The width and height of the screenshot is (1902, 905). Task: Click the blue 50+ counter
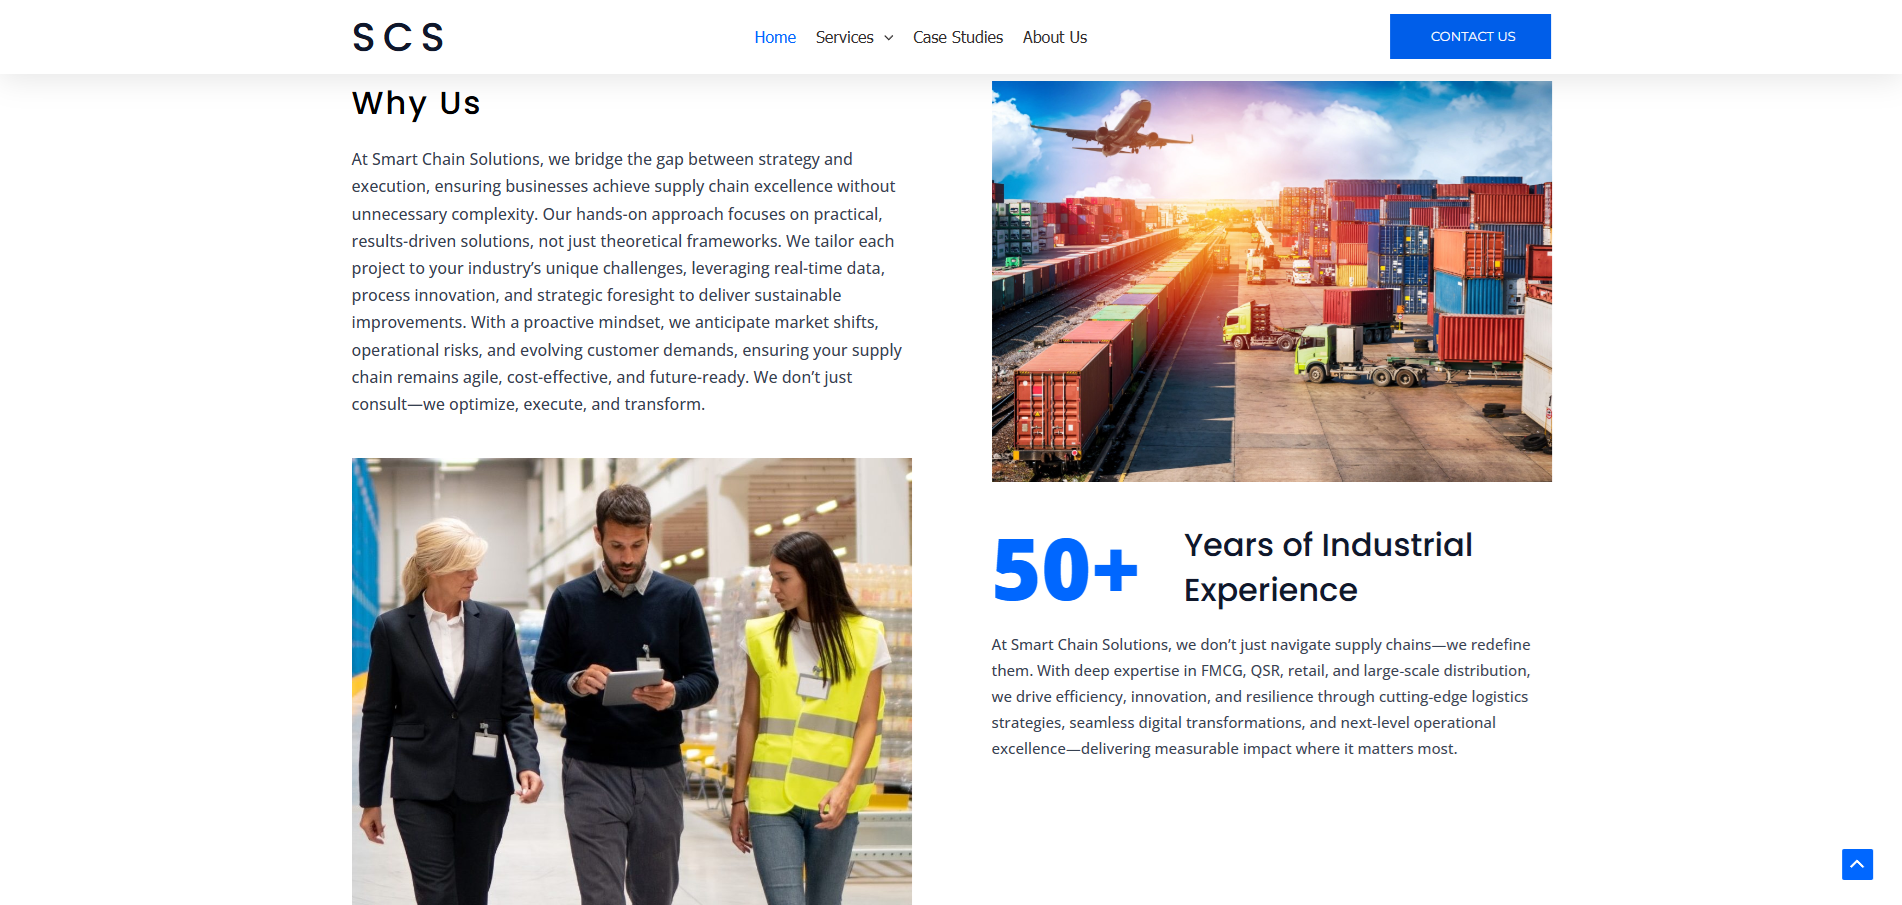click(1065, 570)
